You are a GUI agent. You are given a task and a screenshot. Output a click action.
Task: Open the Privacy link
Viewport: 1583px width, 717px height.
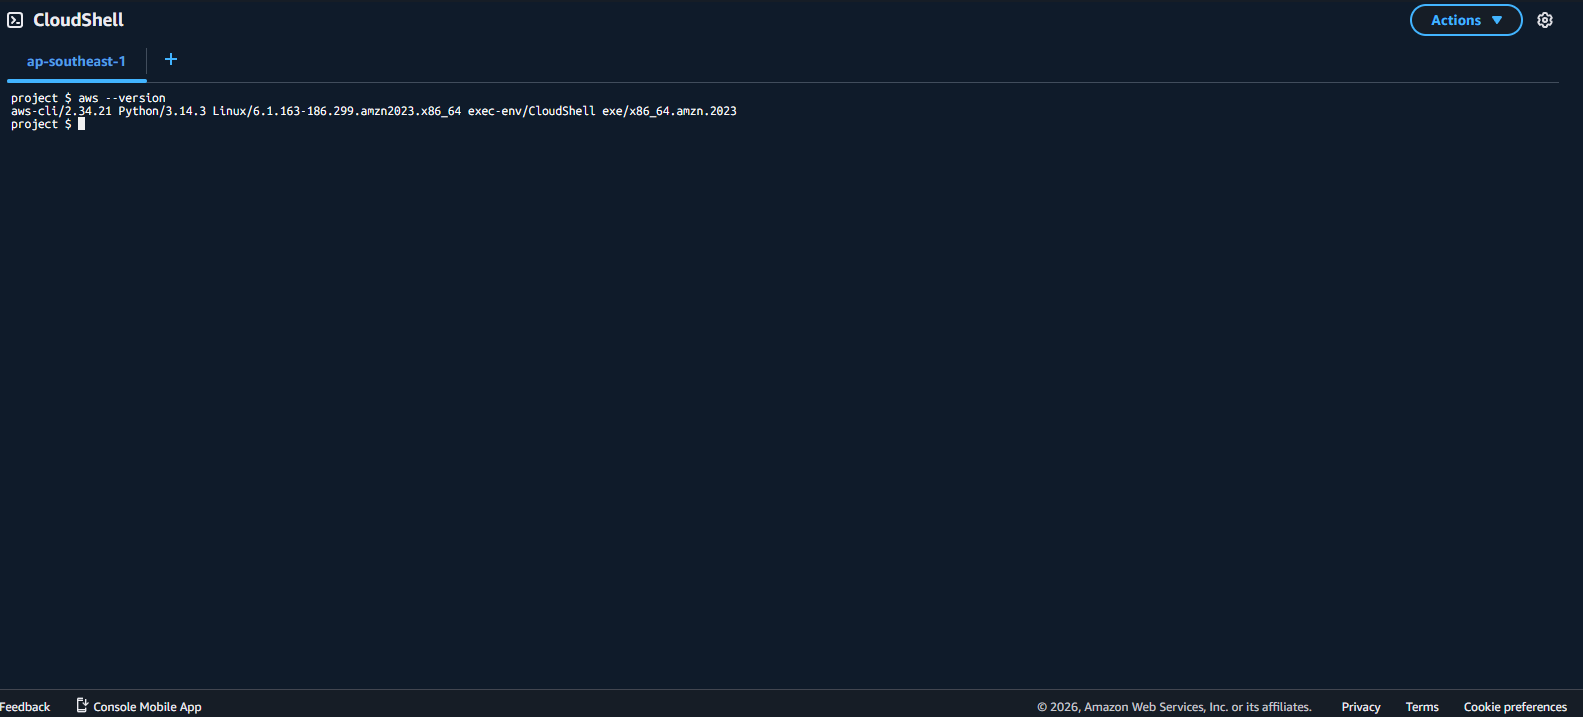tap(1361, 707)
